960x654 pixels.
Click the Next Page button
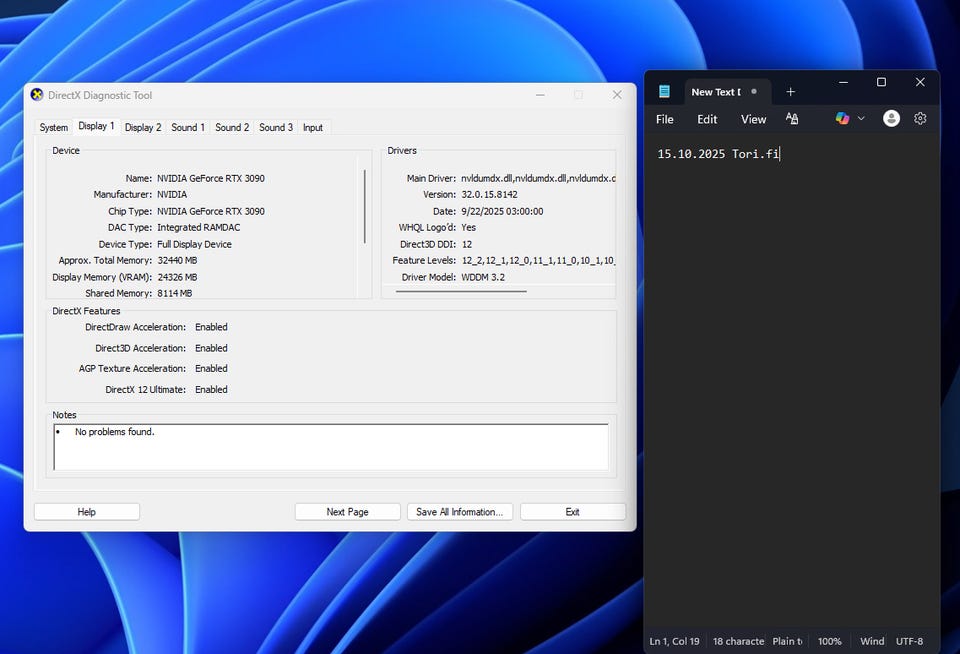click(x=347, y=512)
